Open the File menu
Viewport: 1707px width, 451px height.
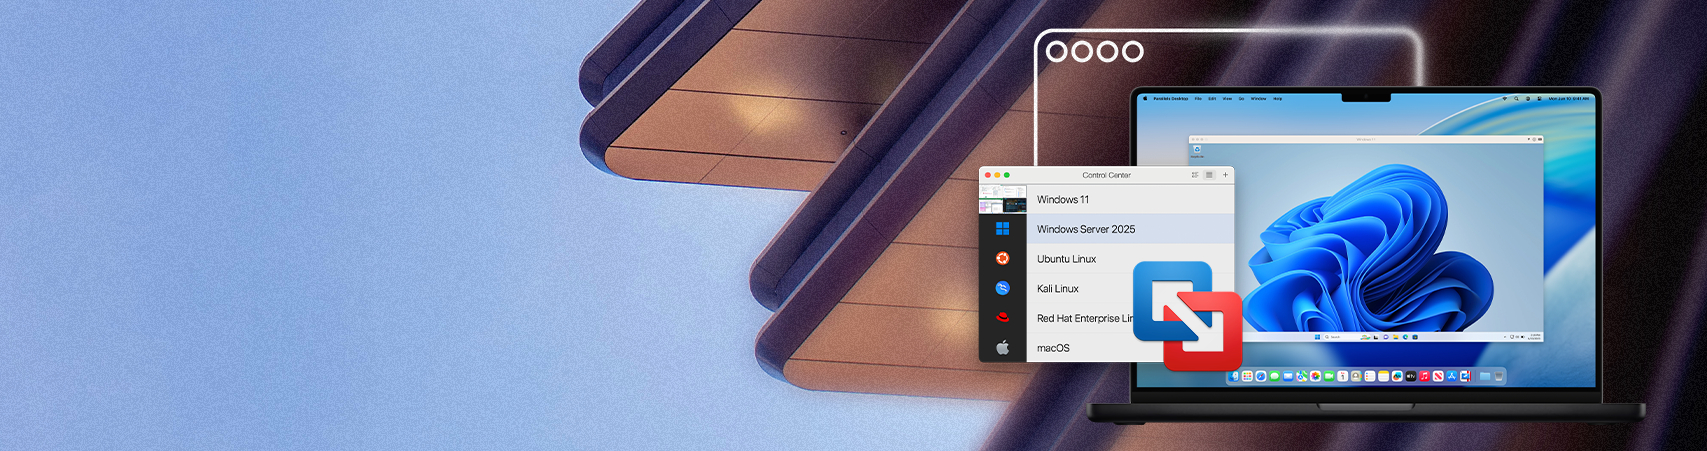pyautogui.click(x=1198, y=99)
